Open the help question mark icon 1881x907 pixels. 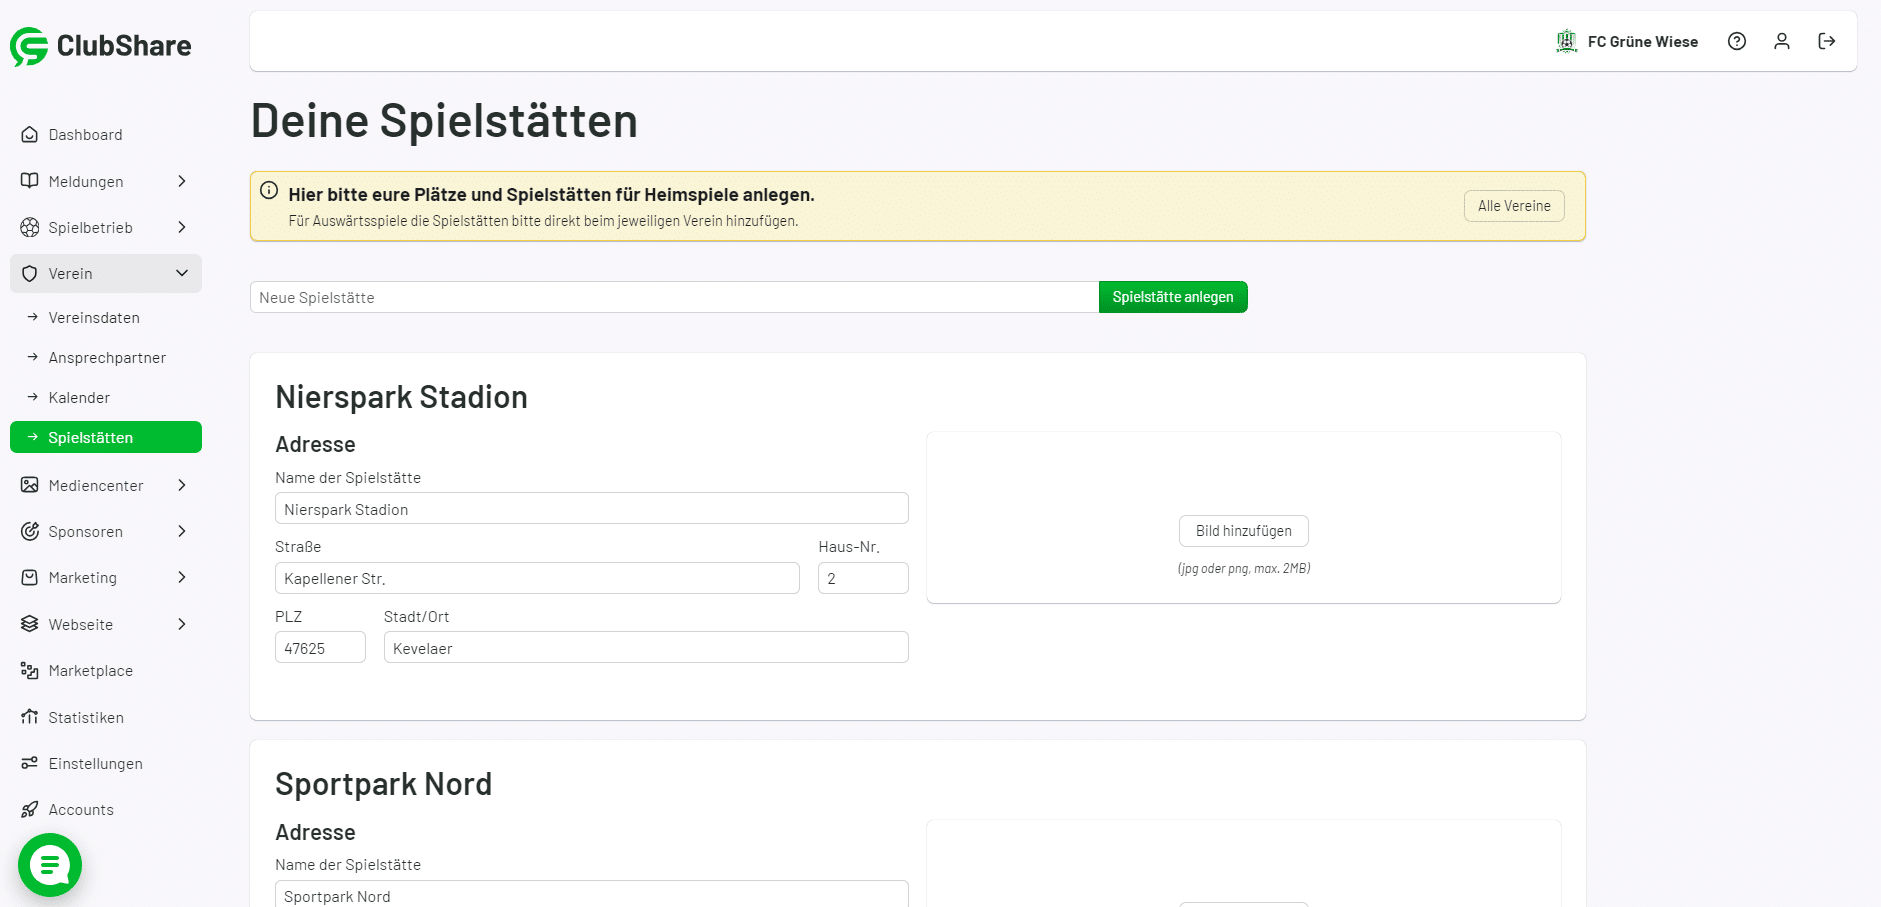click(x=1737, y=41)
